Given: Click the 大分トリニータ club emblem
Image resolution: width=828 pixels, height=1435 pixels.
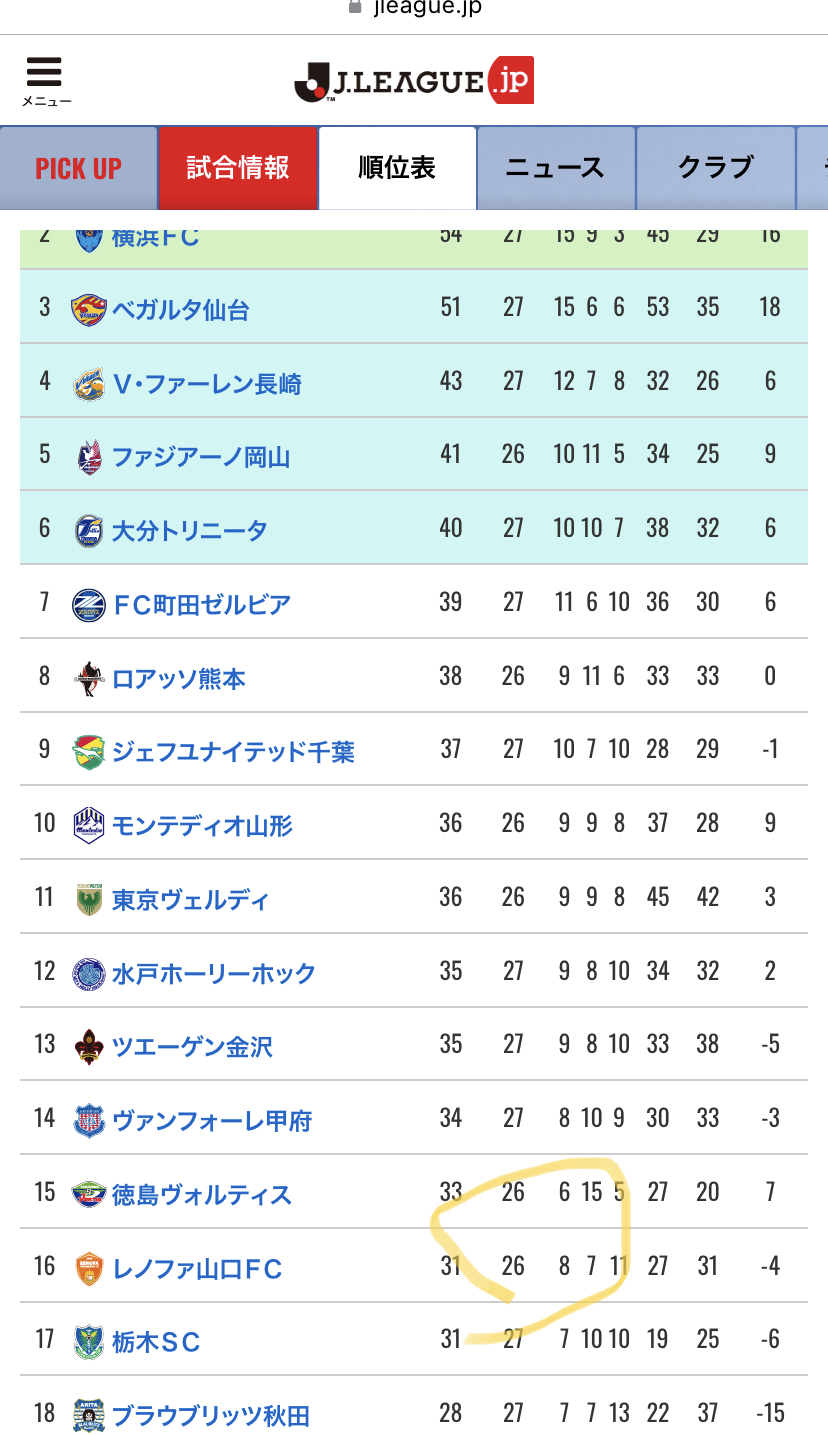Looking at the screenshot, I should tap(88, 531).
